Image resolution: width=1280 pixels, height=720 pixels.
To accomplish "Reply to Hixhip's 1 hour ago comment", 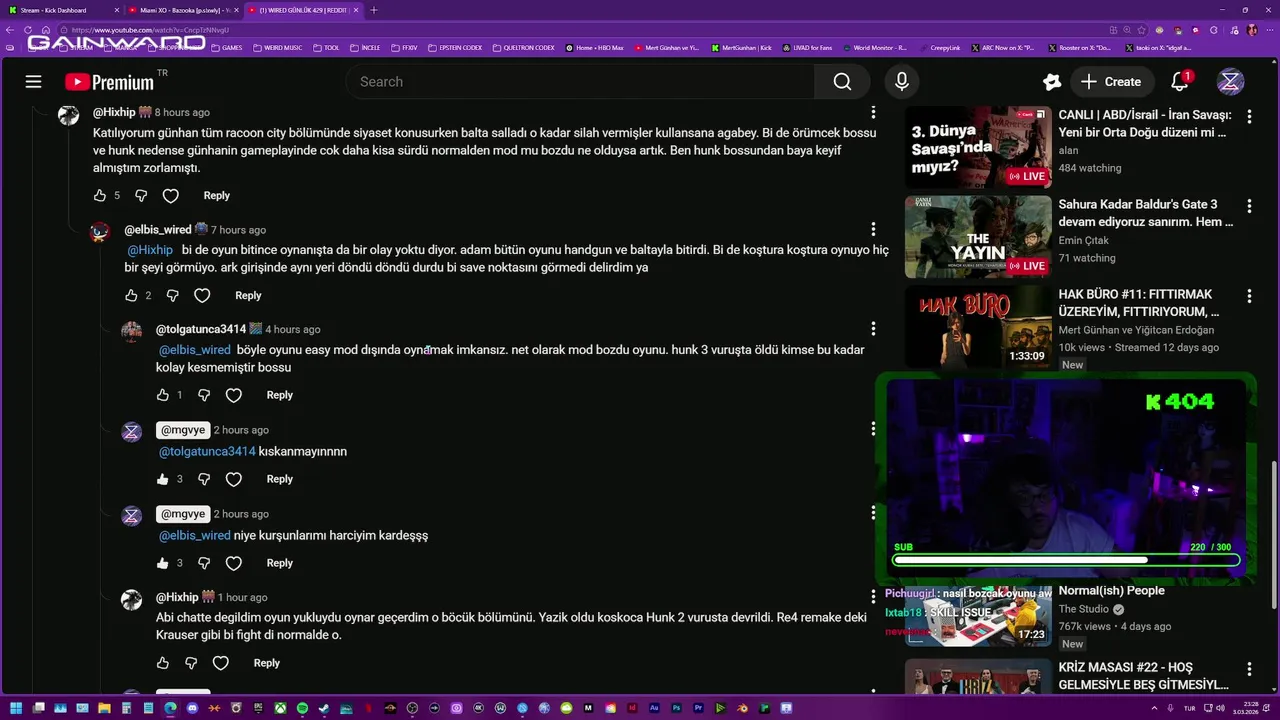I will click(266, 663).
